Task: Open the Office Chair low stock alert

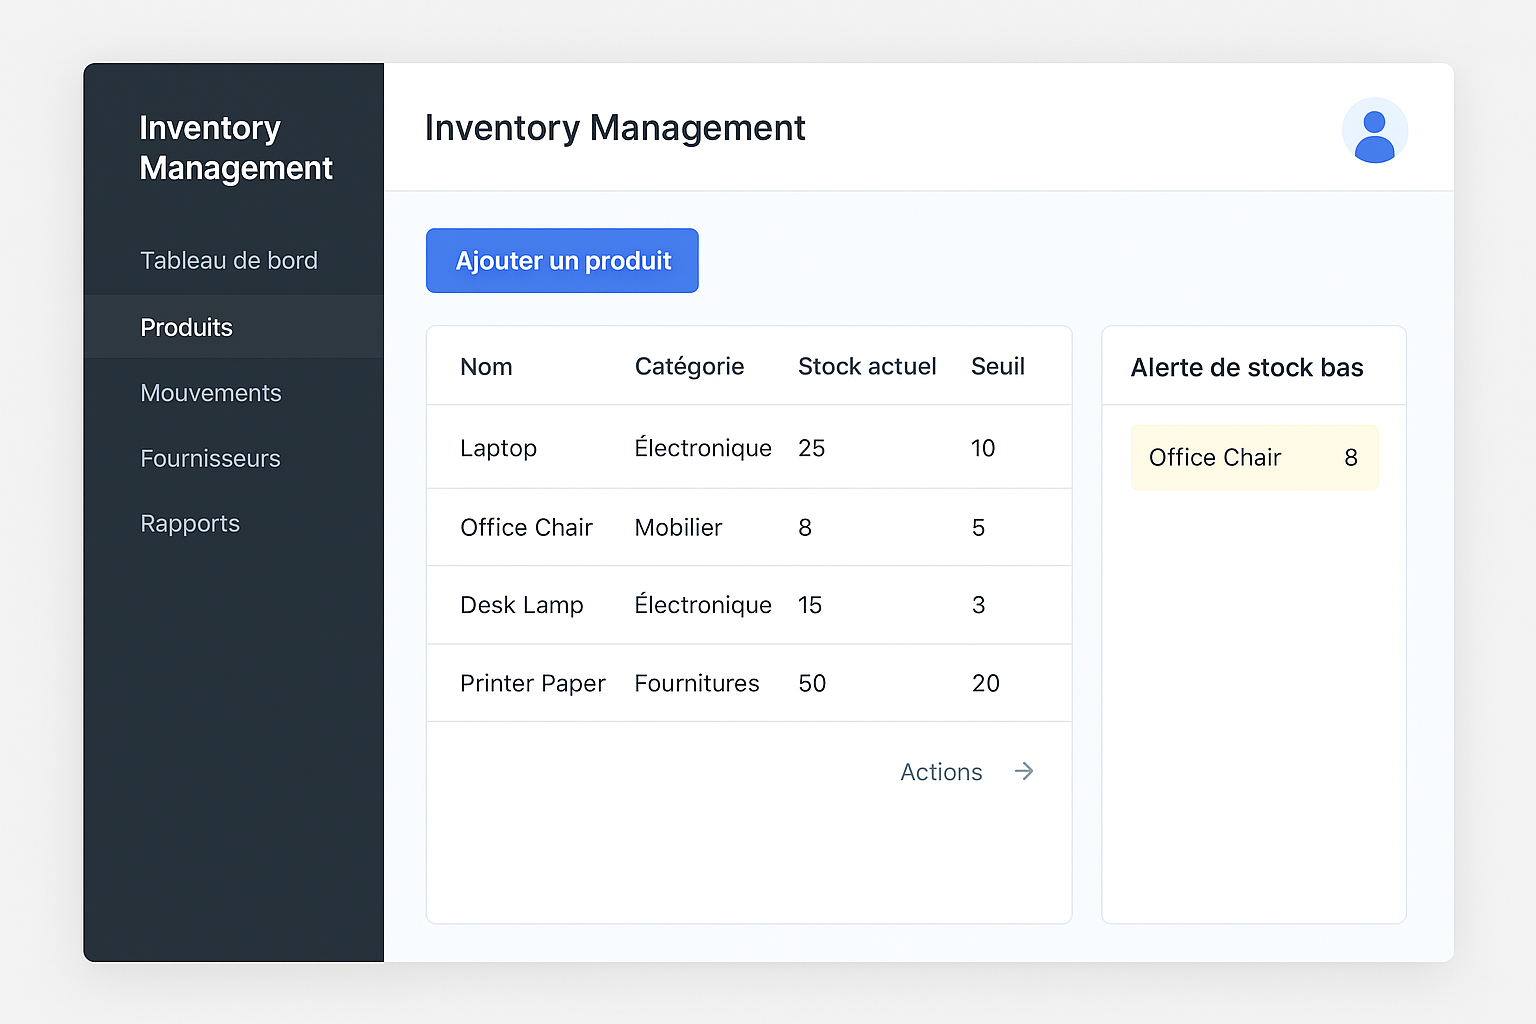Action: pyautogui.click(x=1254, y=458)
